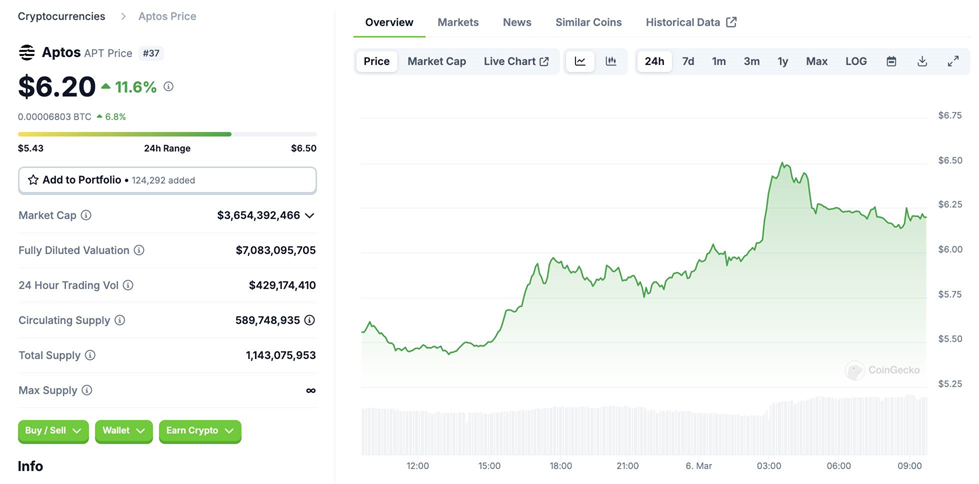Screen dimensions: 979x484
Task: Select the 24h time range
Action: coord(654,61)
